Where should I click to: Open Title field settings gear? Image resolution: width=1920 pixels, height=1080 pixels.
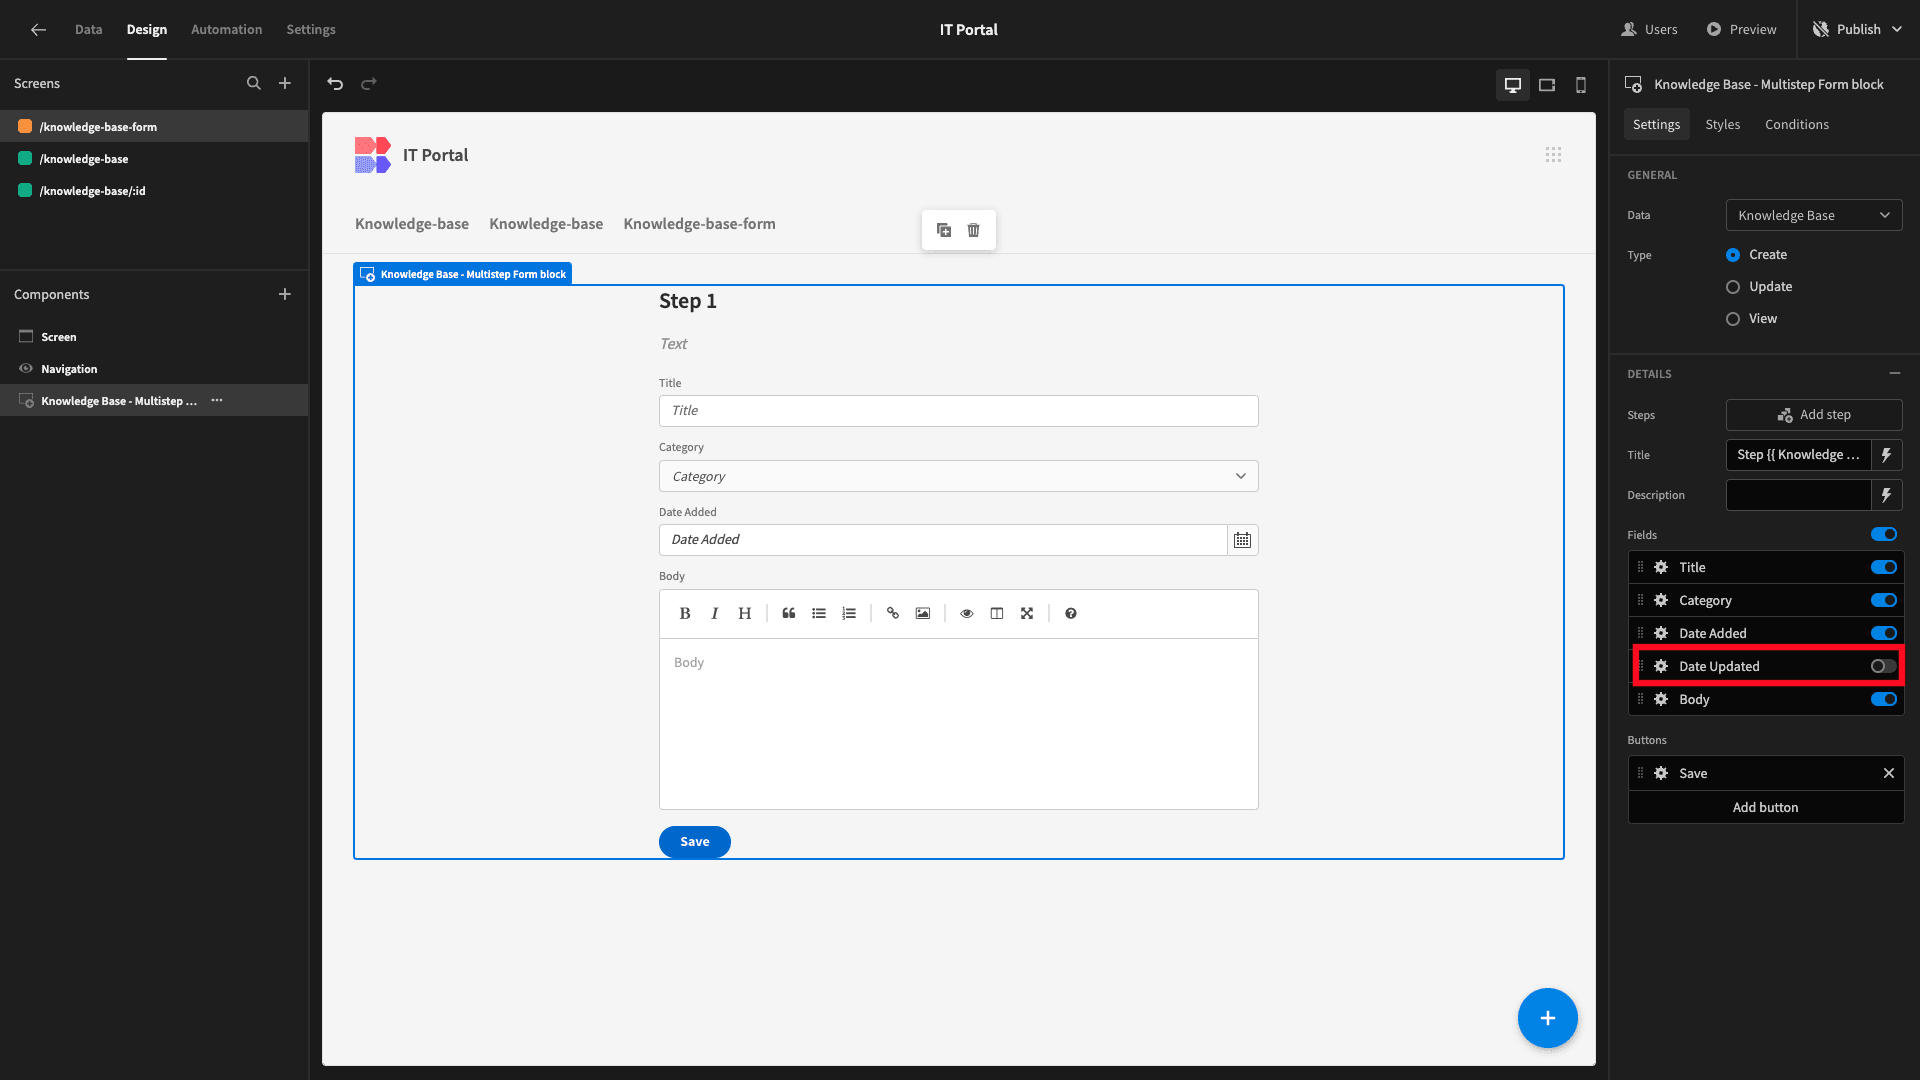(x=1661, y=567)
